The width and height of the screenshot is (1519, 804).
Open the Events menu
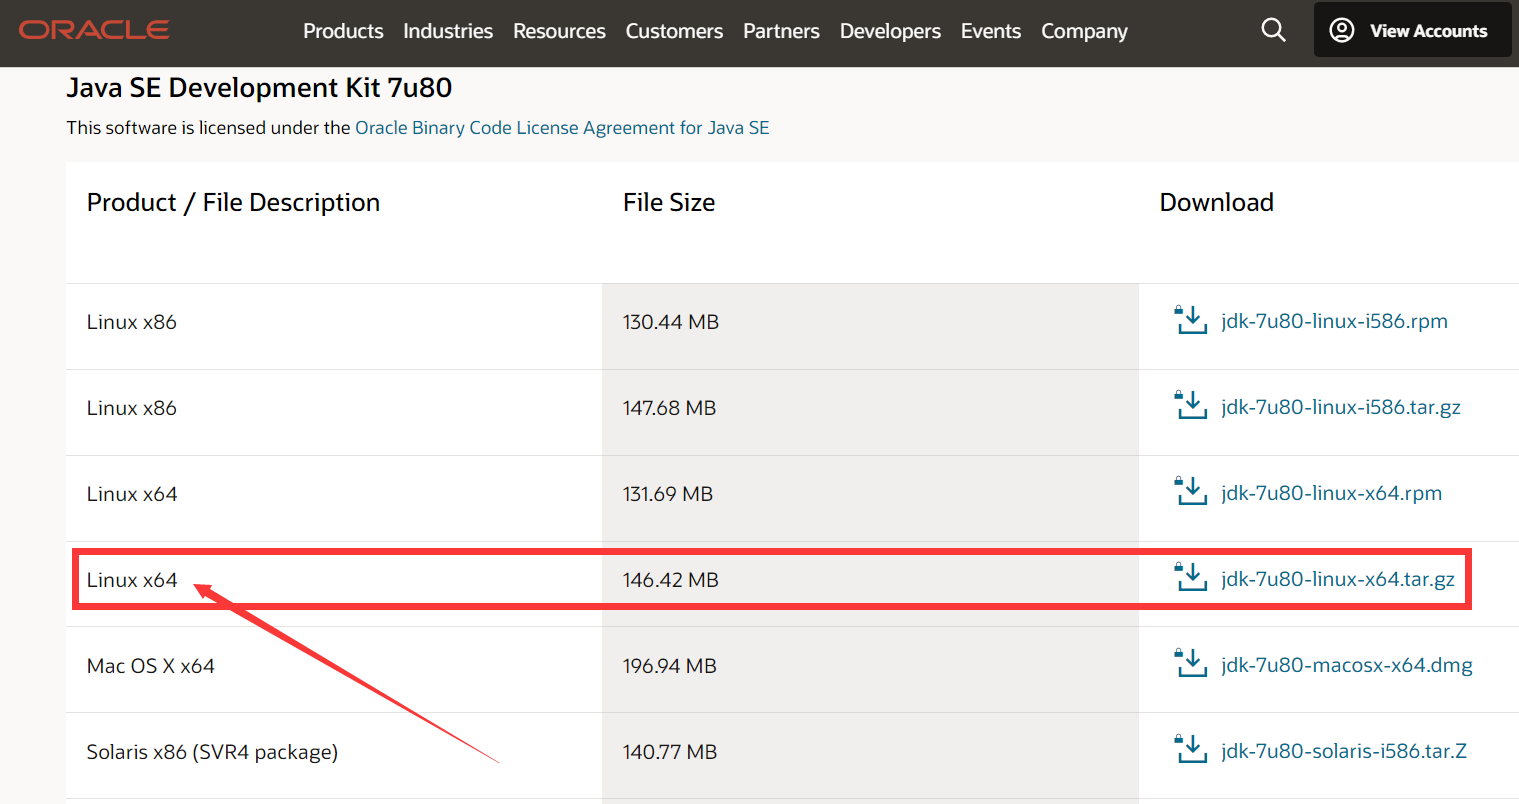pos(991,31)
